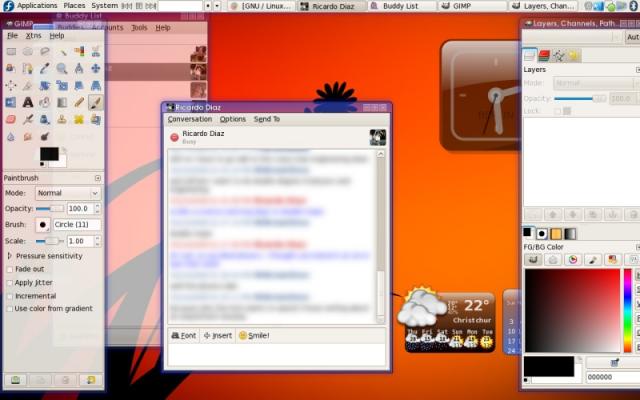Select the Paths tool

tap(28, 69)
